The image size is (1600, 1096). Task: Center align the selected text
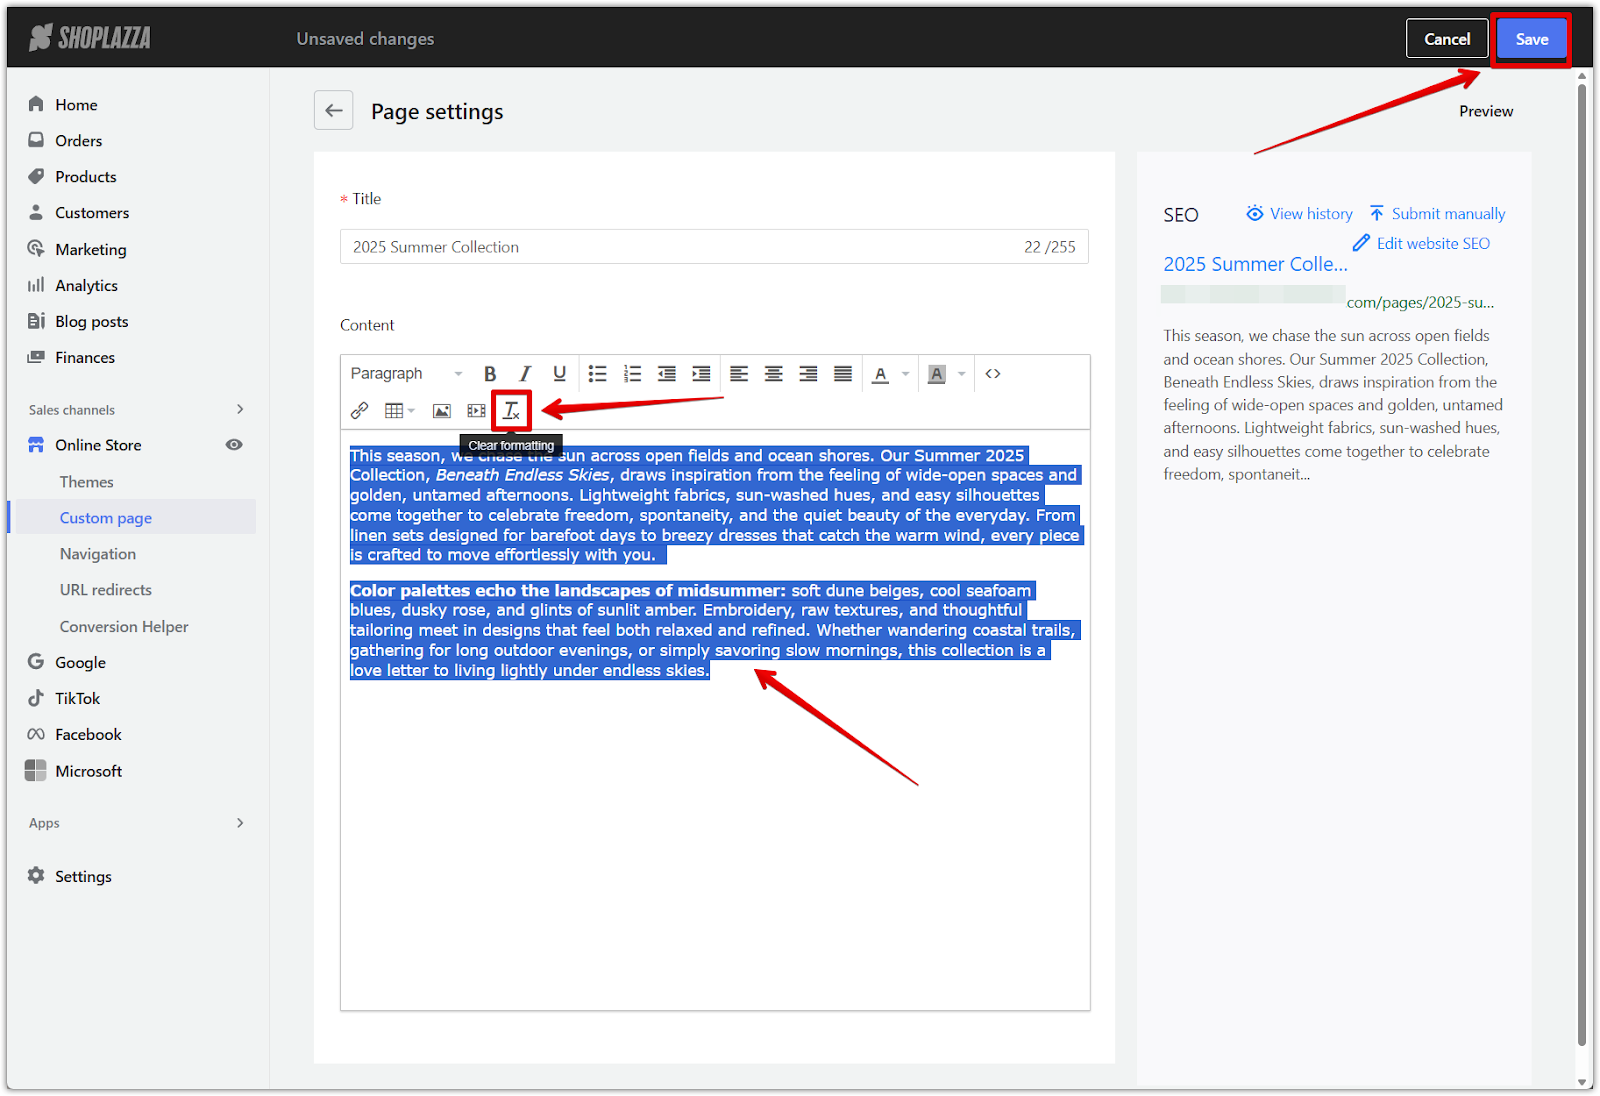pyautogui.click(x=773, y=374)
